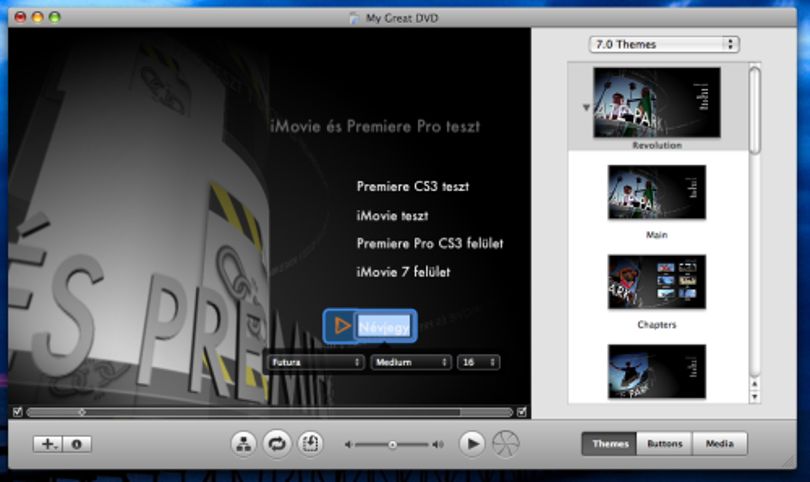
Task: Open the 7.0 Themes dropdown
Action: pos(664,44)
